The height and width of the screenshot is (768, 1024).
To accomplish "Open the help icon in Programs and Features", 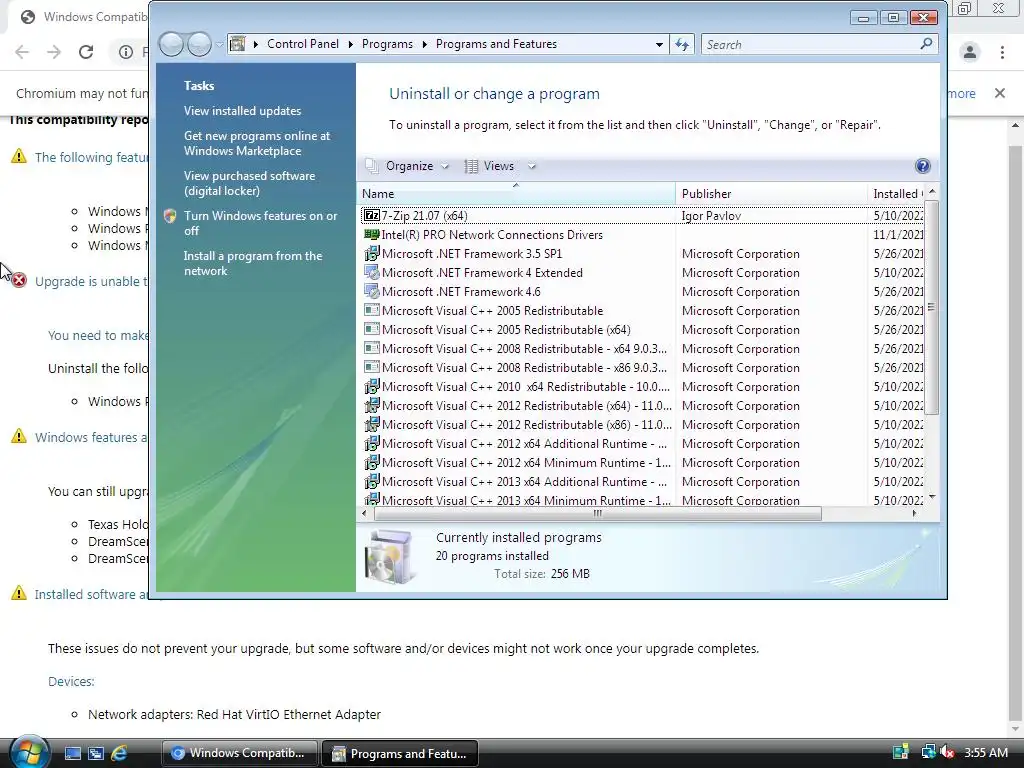I will pyautogui.click(x=922, y=166).
